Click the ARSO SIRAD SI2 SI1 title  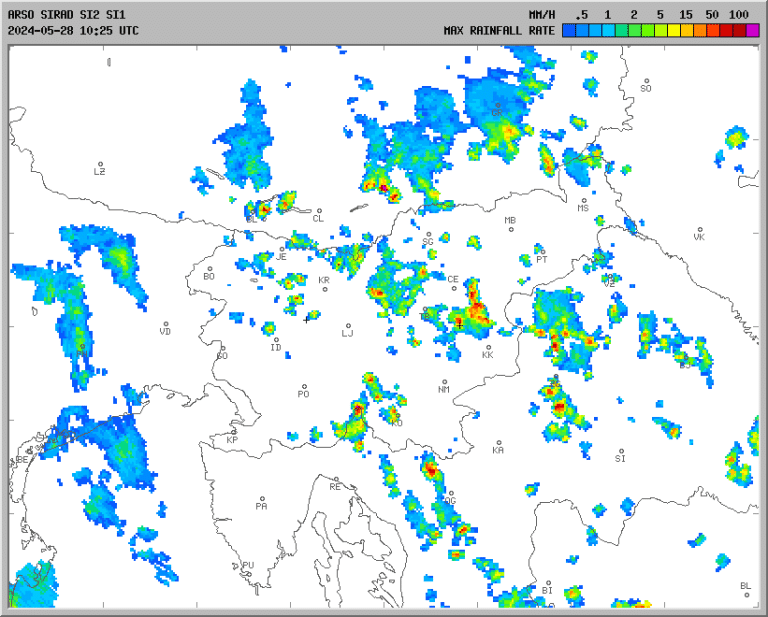[x=66, y=14]
